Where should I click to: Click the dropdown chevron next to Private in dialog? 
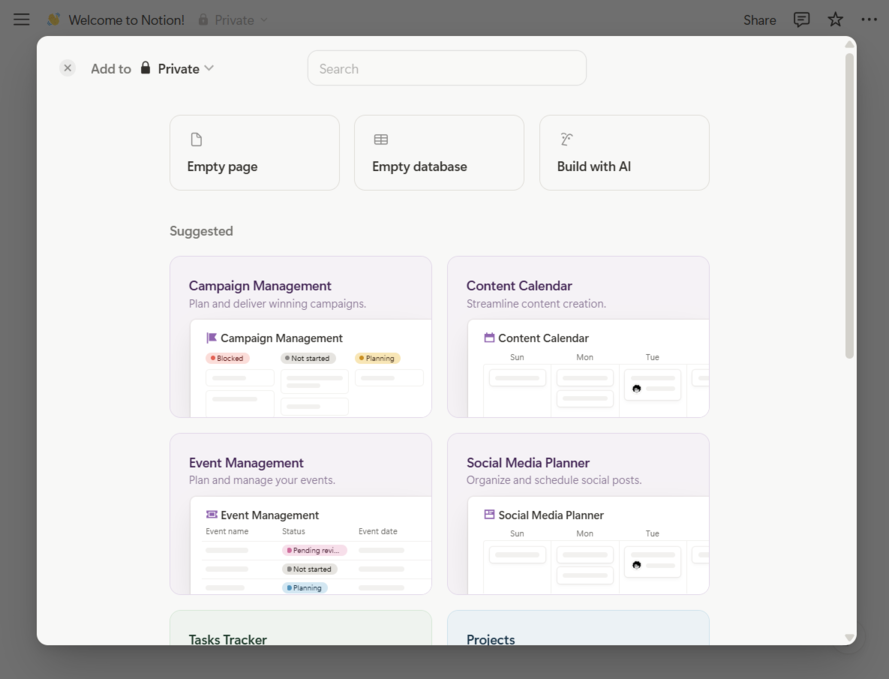(209, 68)
